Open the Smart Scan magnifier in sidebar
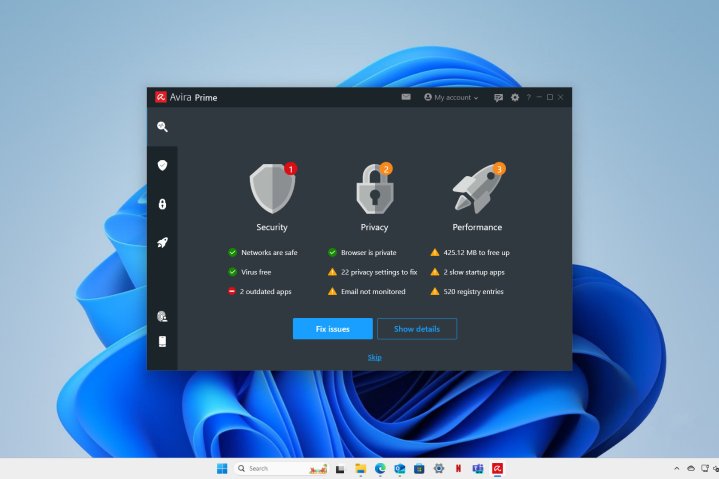This screenshot has width=719, height=479. (162, 127)
